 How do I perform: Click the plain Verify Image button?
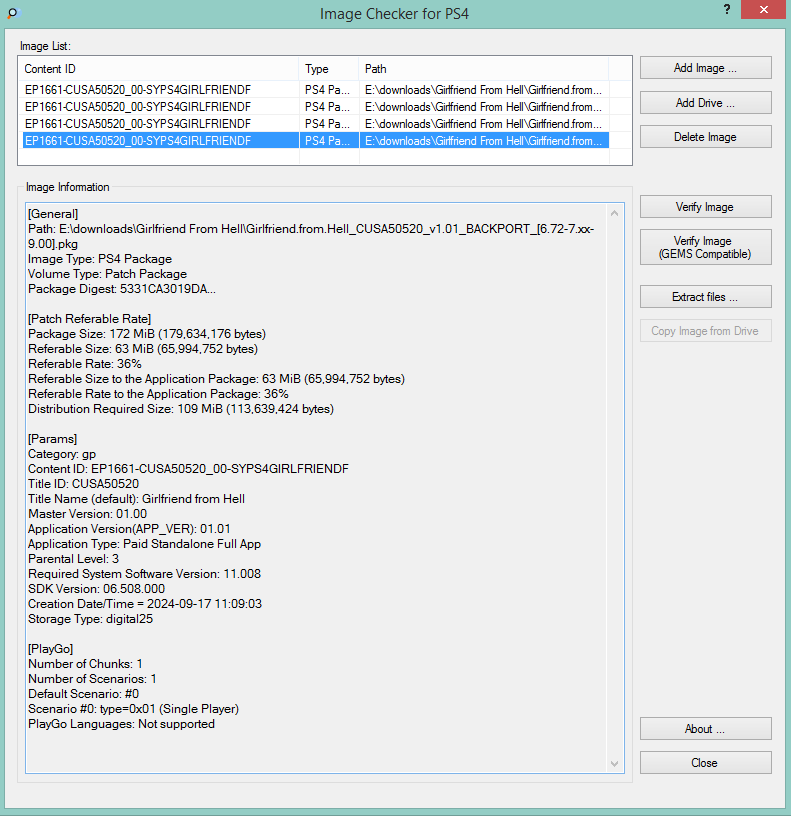pyautogui.click(x=705, y=207)
